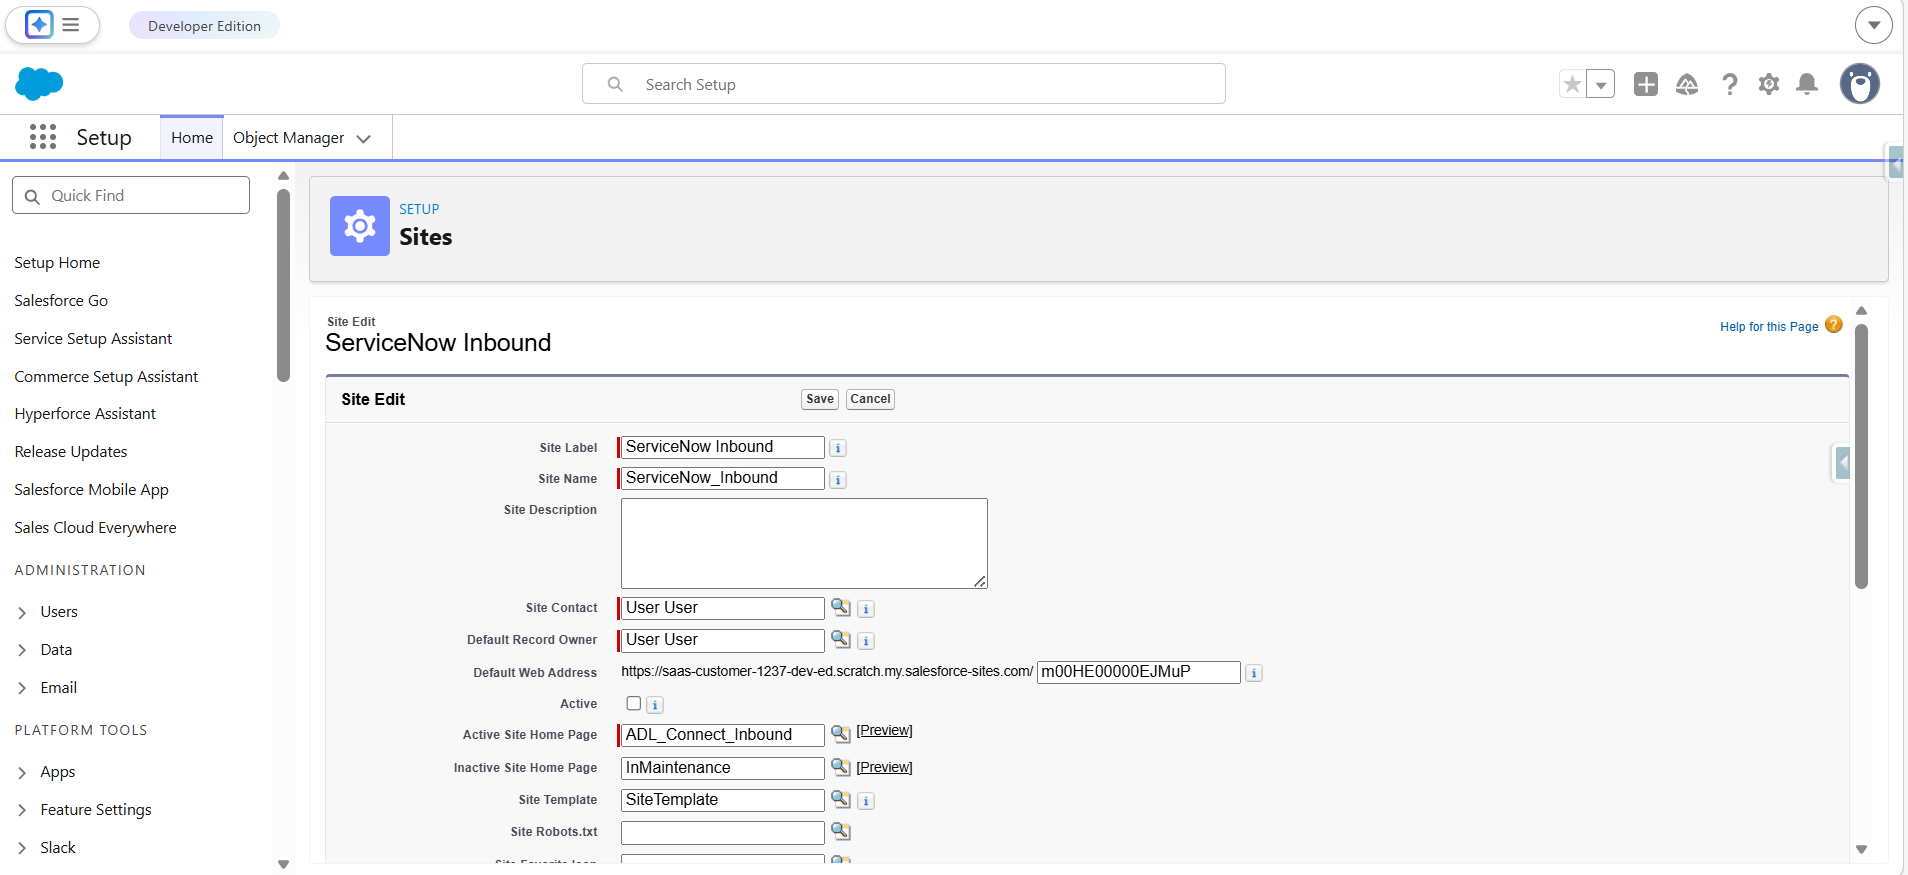This screenshot has width=1908, height=875.
Task: Switch to the Home tab
Action: pos(192,138)
